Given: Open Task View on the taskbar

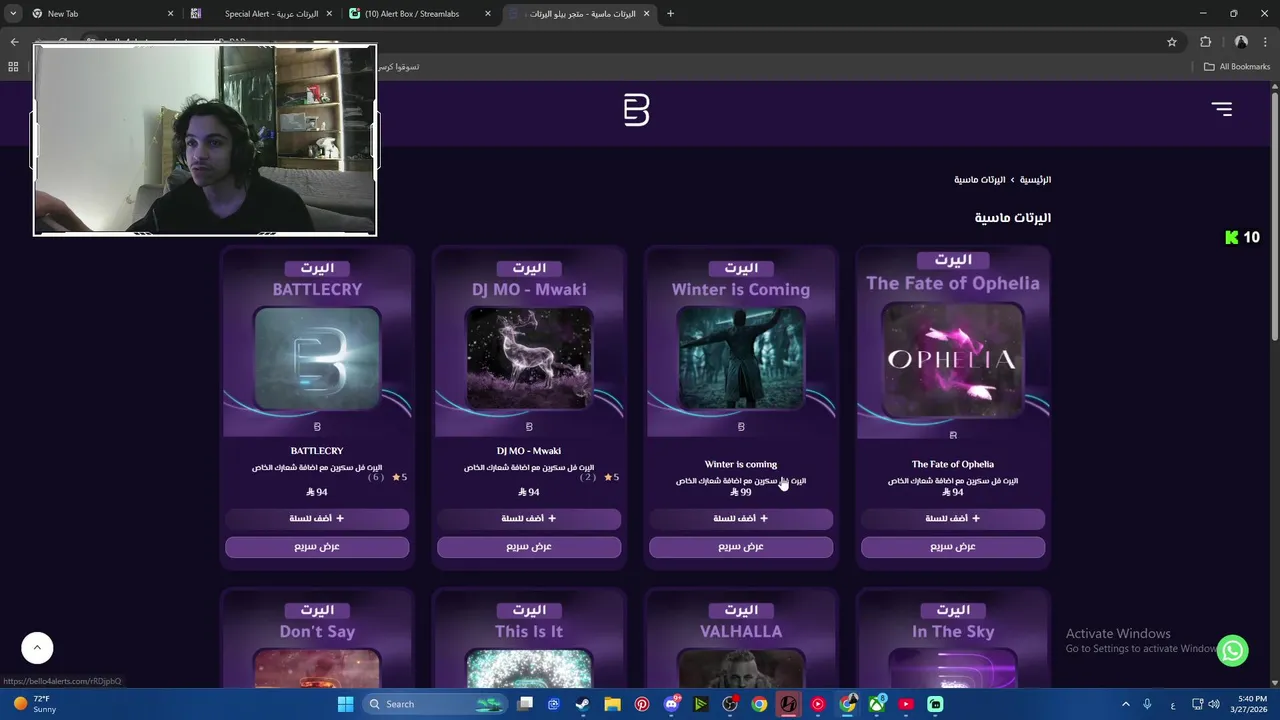Looking at the screenshot, I should (525, 704).
